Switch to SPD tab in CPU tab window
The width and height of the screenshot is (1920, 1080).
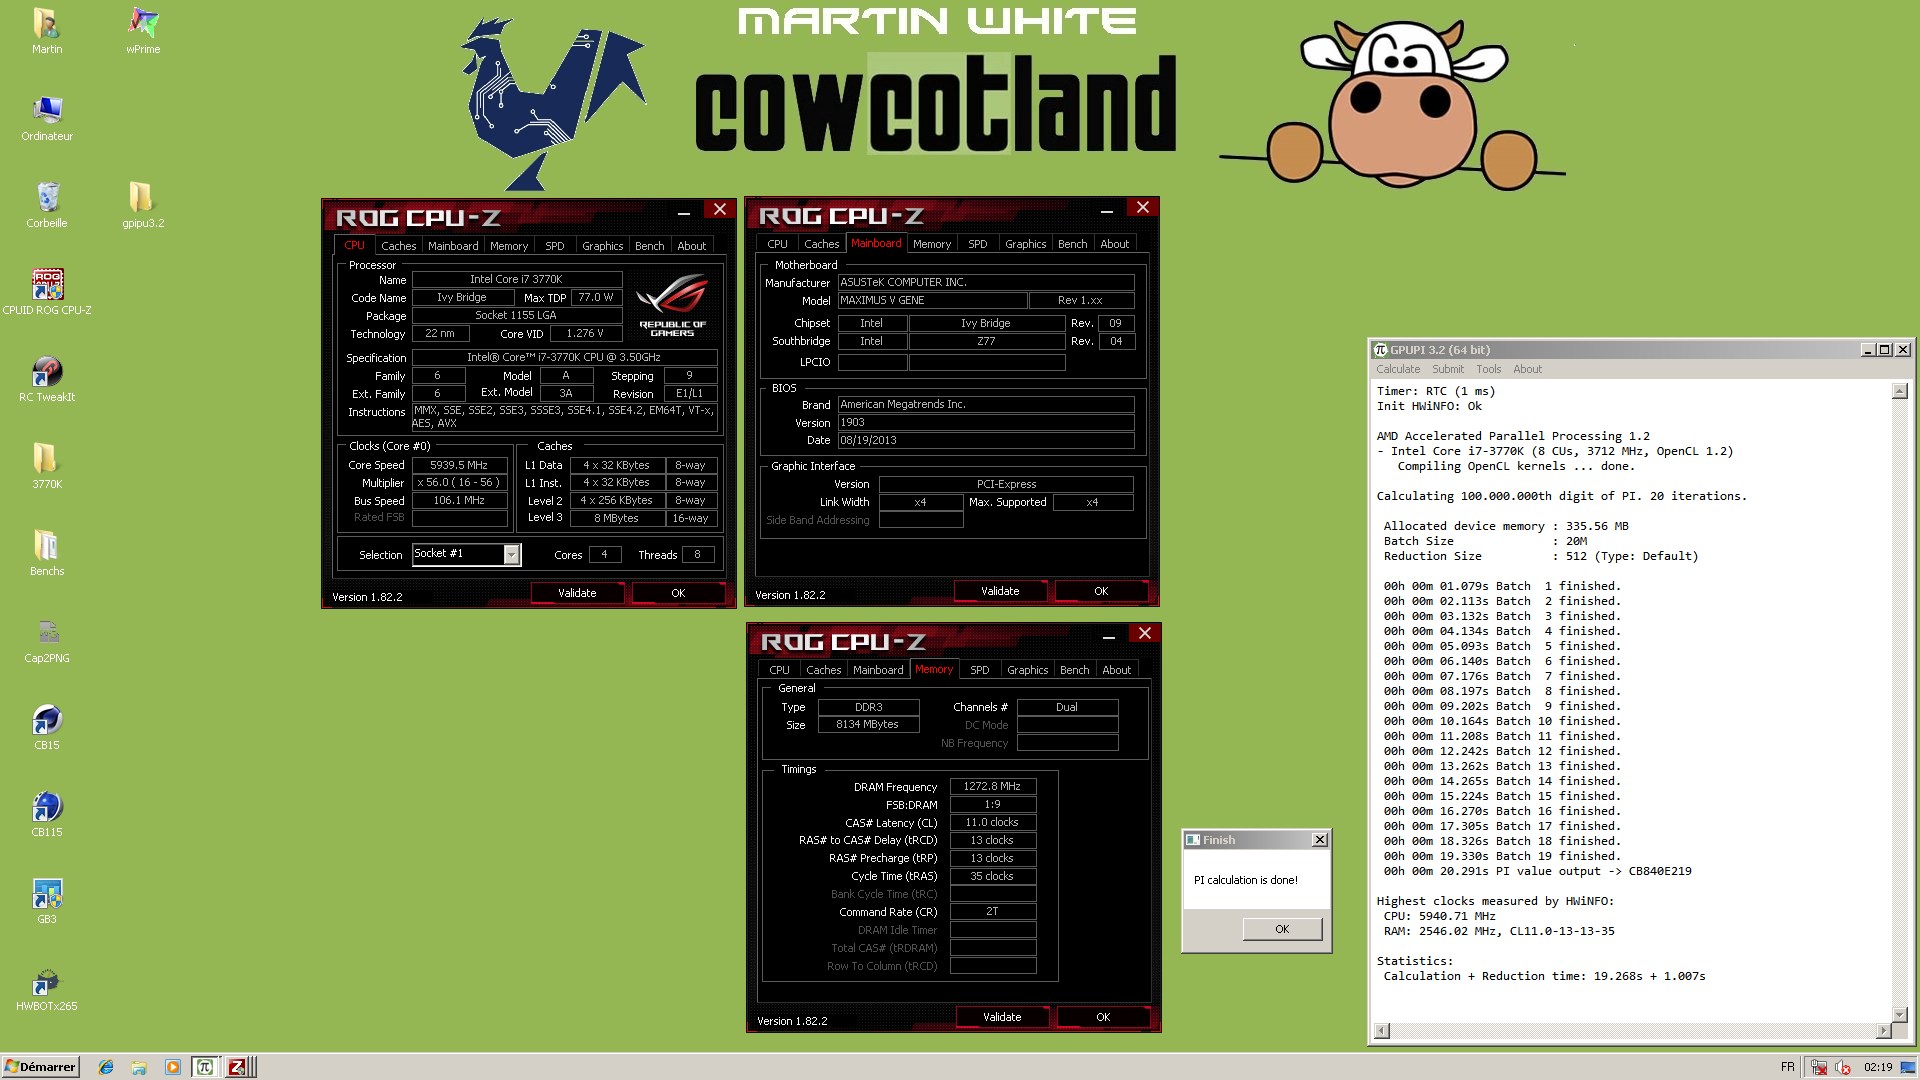tap(555, 246)
